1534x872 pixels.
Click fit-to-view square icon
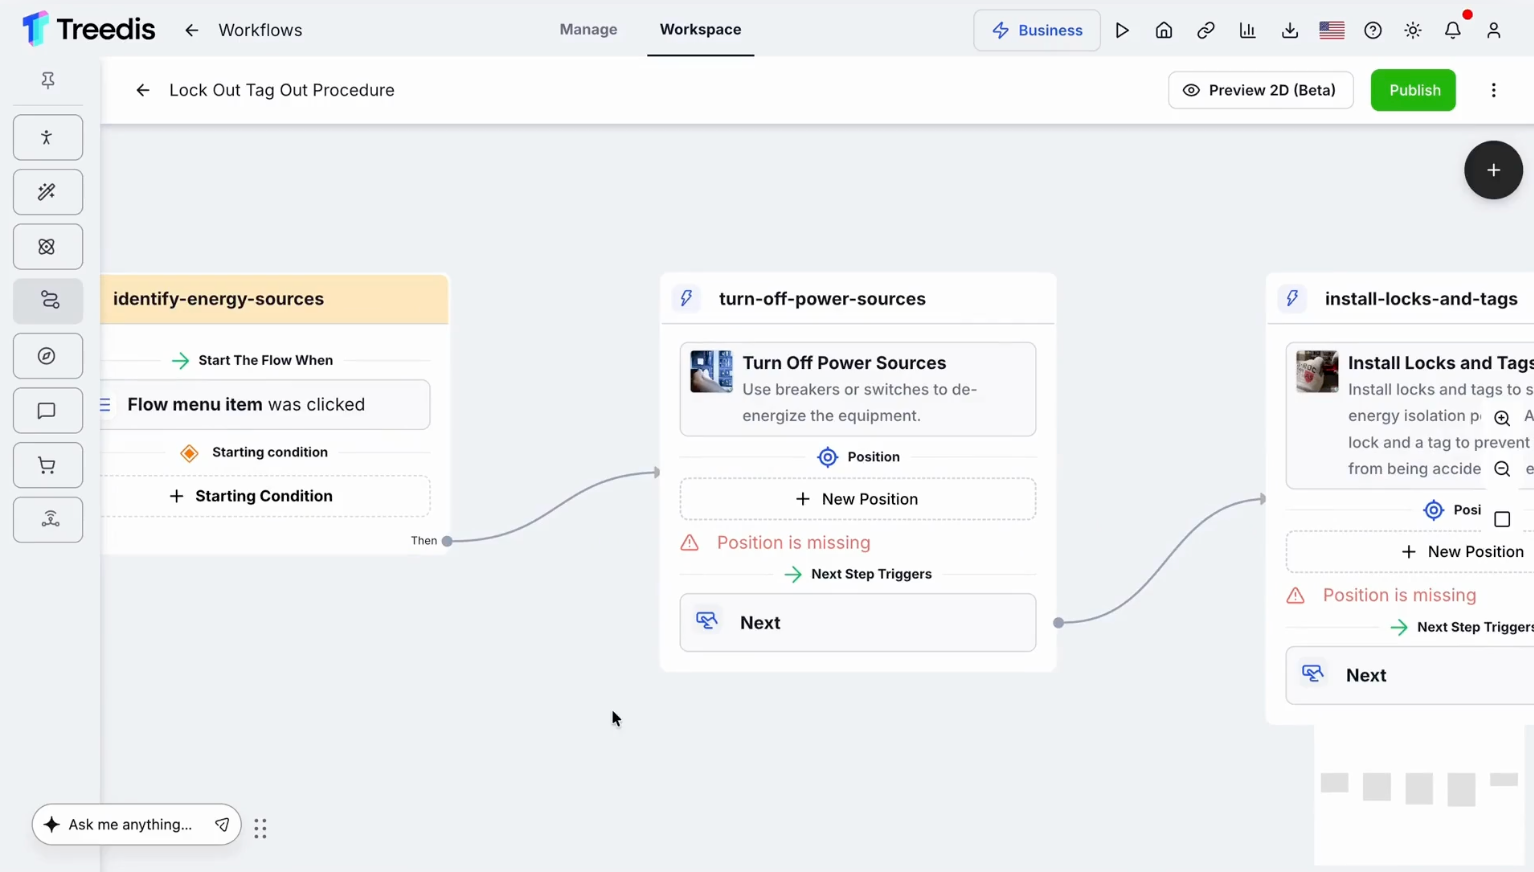(x=1502, y=519)
